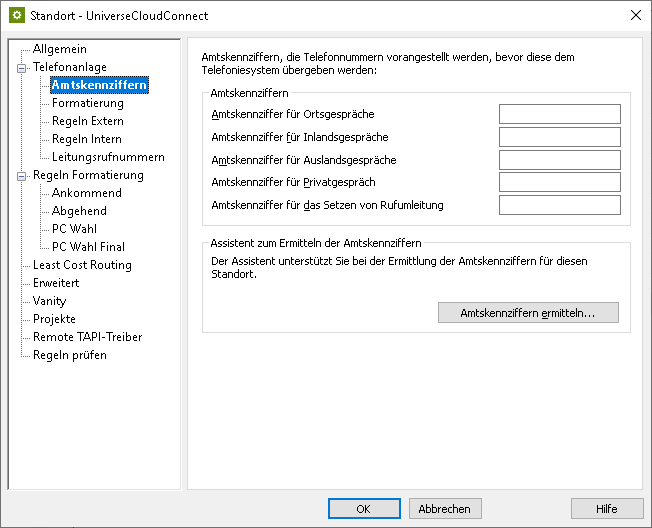Click the Ortsgespräche prefix input field
Image resolution: width=652 pixels, height=528 pixels.
coord(559,114)
